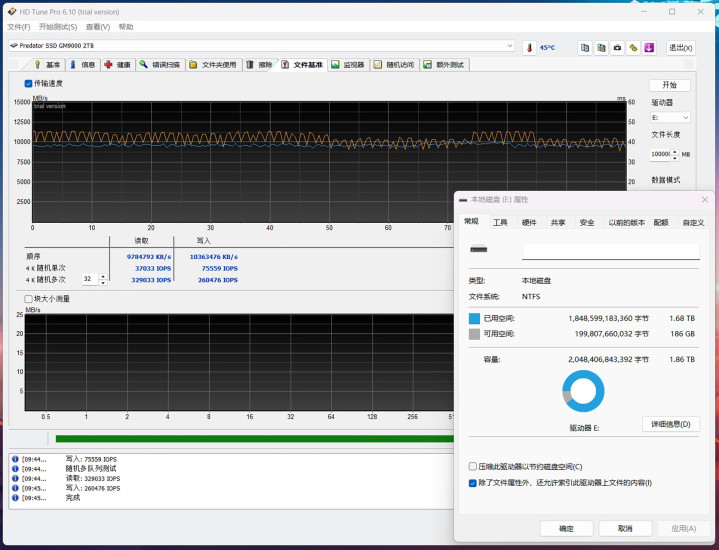Enable the 块大小测量 block size checkbox

[x=28, y=298]
